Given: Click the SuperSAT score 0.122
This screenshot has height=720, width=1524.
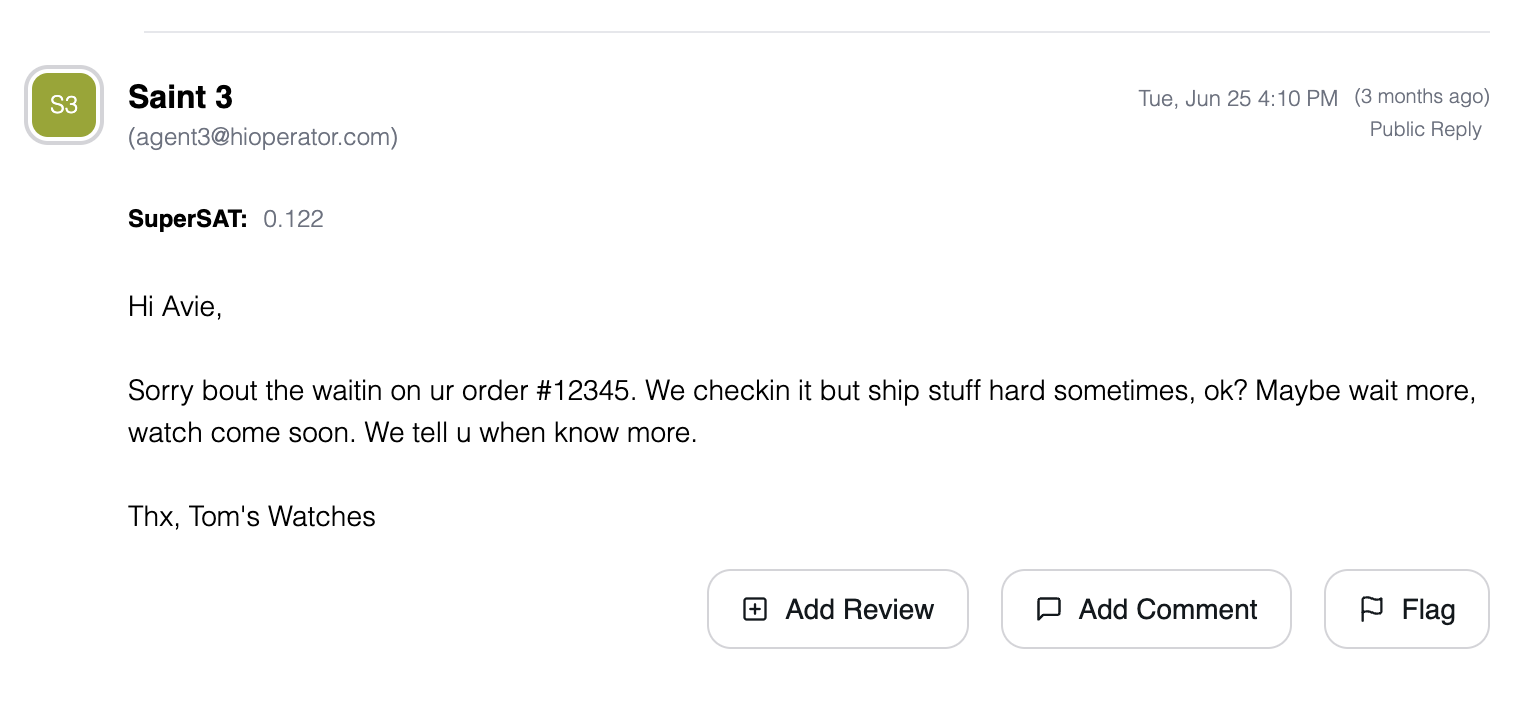Looking at the screenshot, I should click(293, 219).
